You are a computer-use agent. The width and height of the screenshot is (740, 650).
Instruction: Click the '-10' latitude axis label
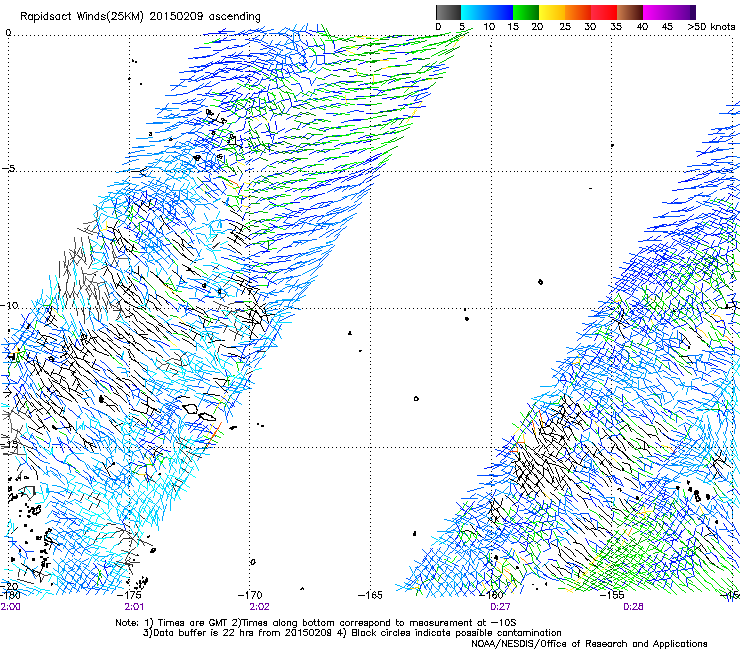9,305
